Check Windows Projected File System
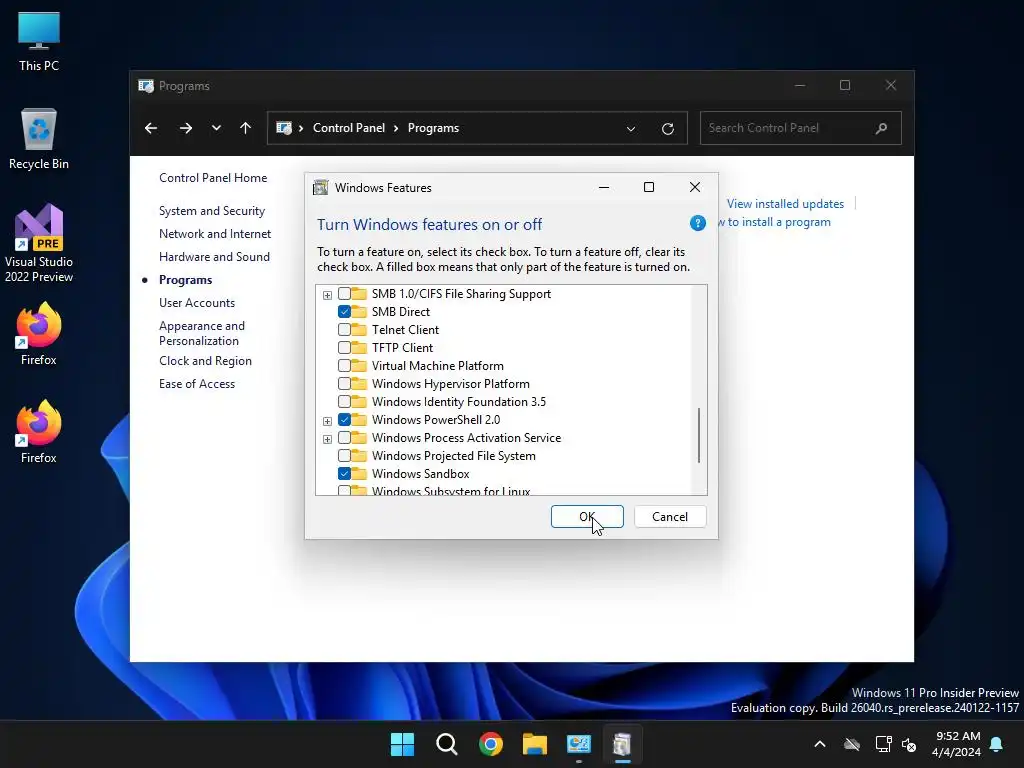1024x768 pixels. click(344, 455)
